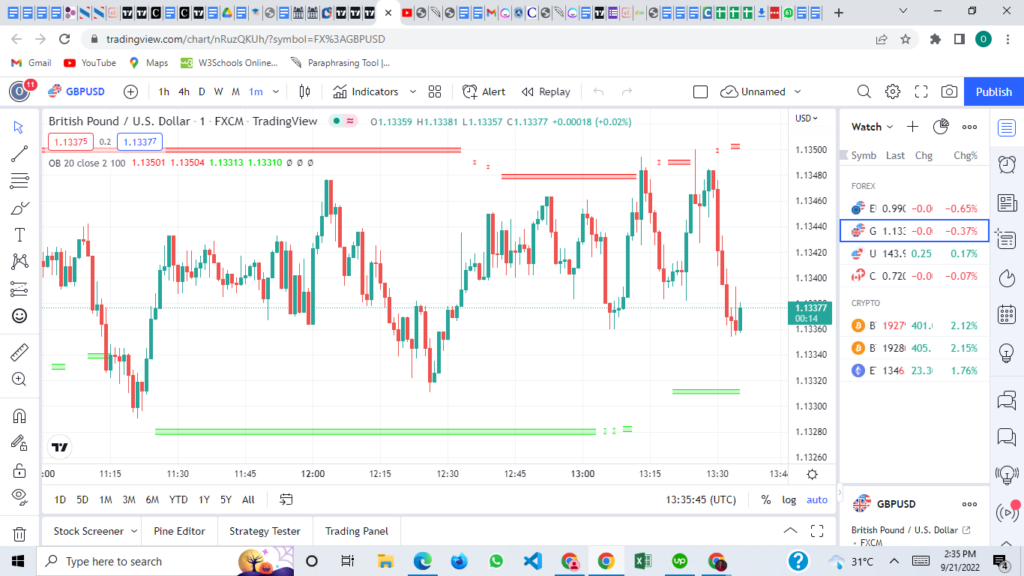The image size is (1024, 576).
Task: Expand the Stock Screener dropdown
Action: (x=134, y=531)
